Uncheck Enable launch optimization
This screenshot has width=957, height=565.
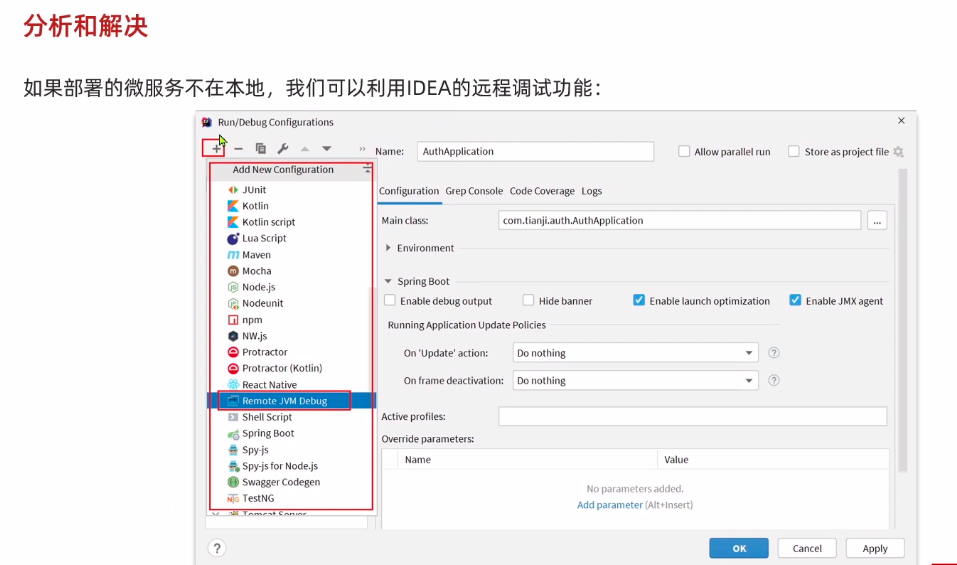coord(638,300)
